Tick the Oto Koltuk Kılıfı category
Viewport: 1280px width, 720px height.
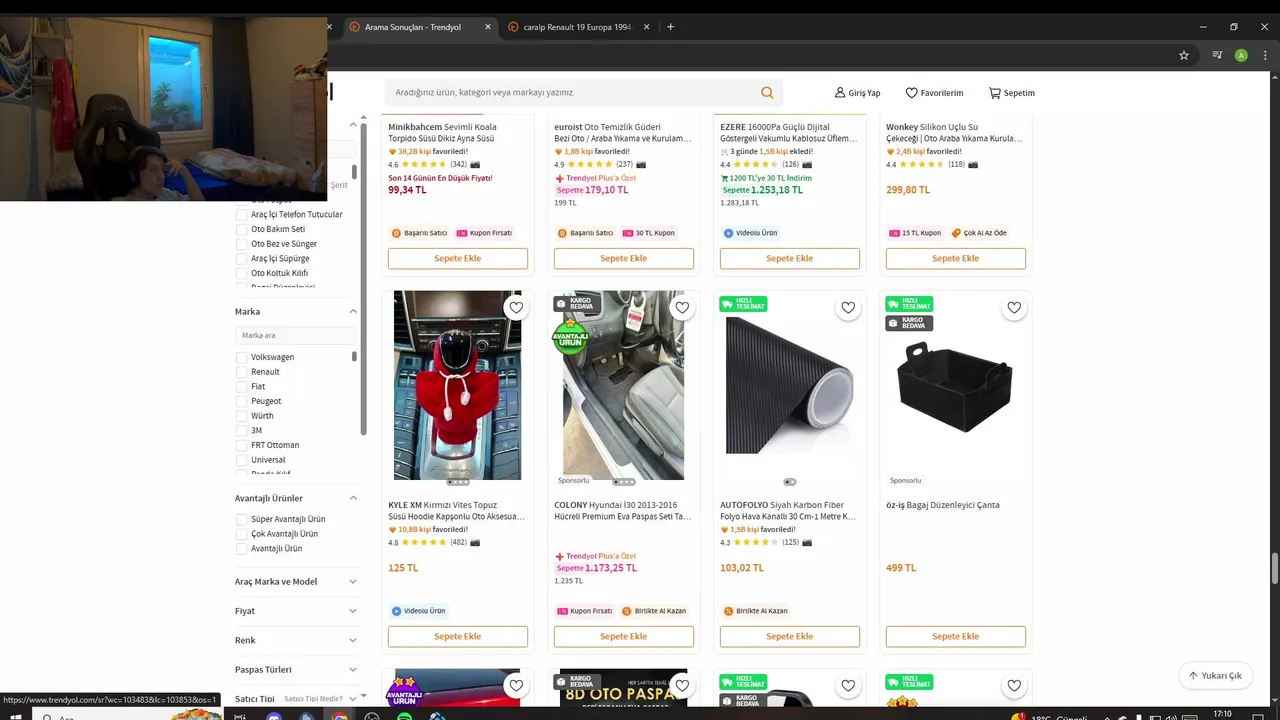click(x=241, y=273)
